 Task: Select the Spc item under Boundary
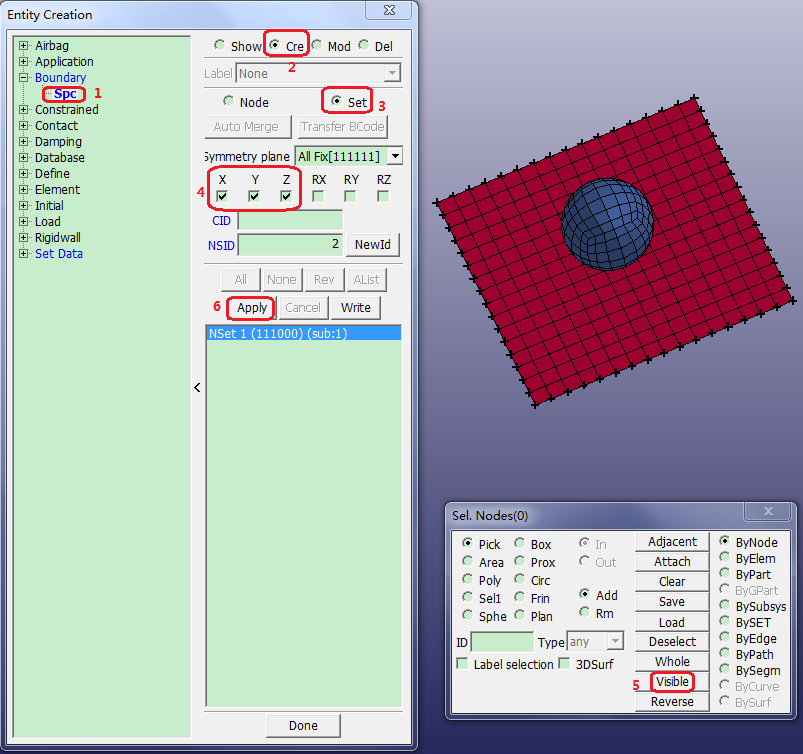click(65, 94)
